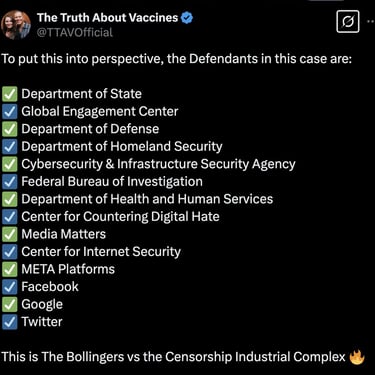Open The Truth About Vaccines profile picture
This screenshot has height=375, width=375.
(x=16, y=25)
